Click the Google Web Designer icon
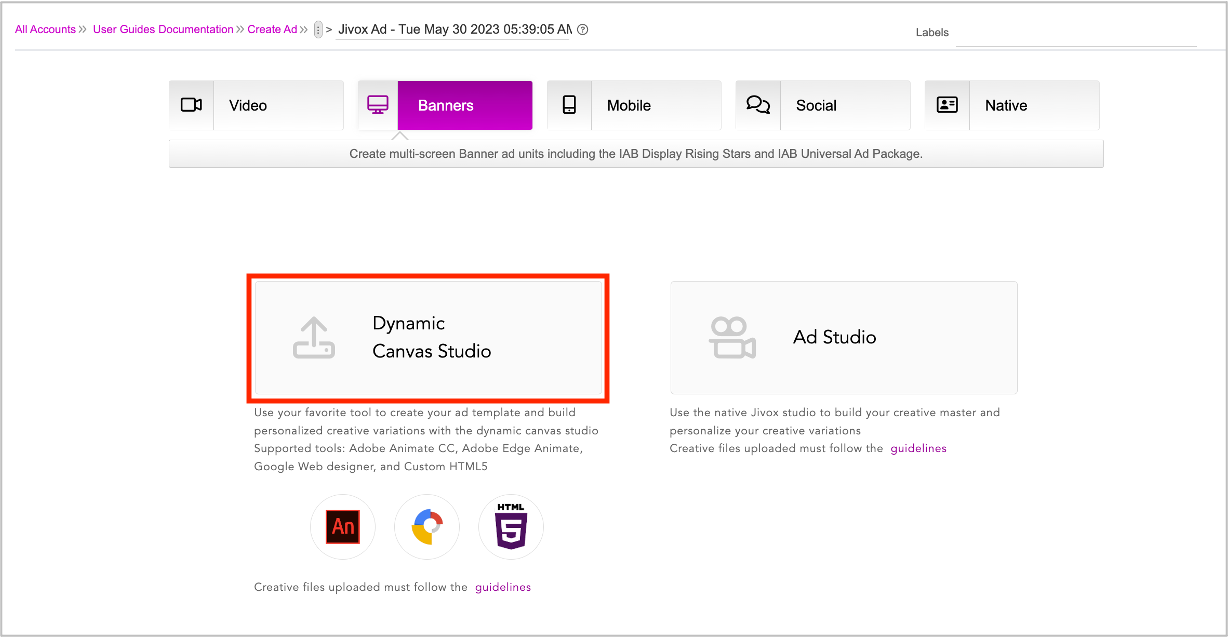The image size is (1228, 638). (x=427, y=527)
